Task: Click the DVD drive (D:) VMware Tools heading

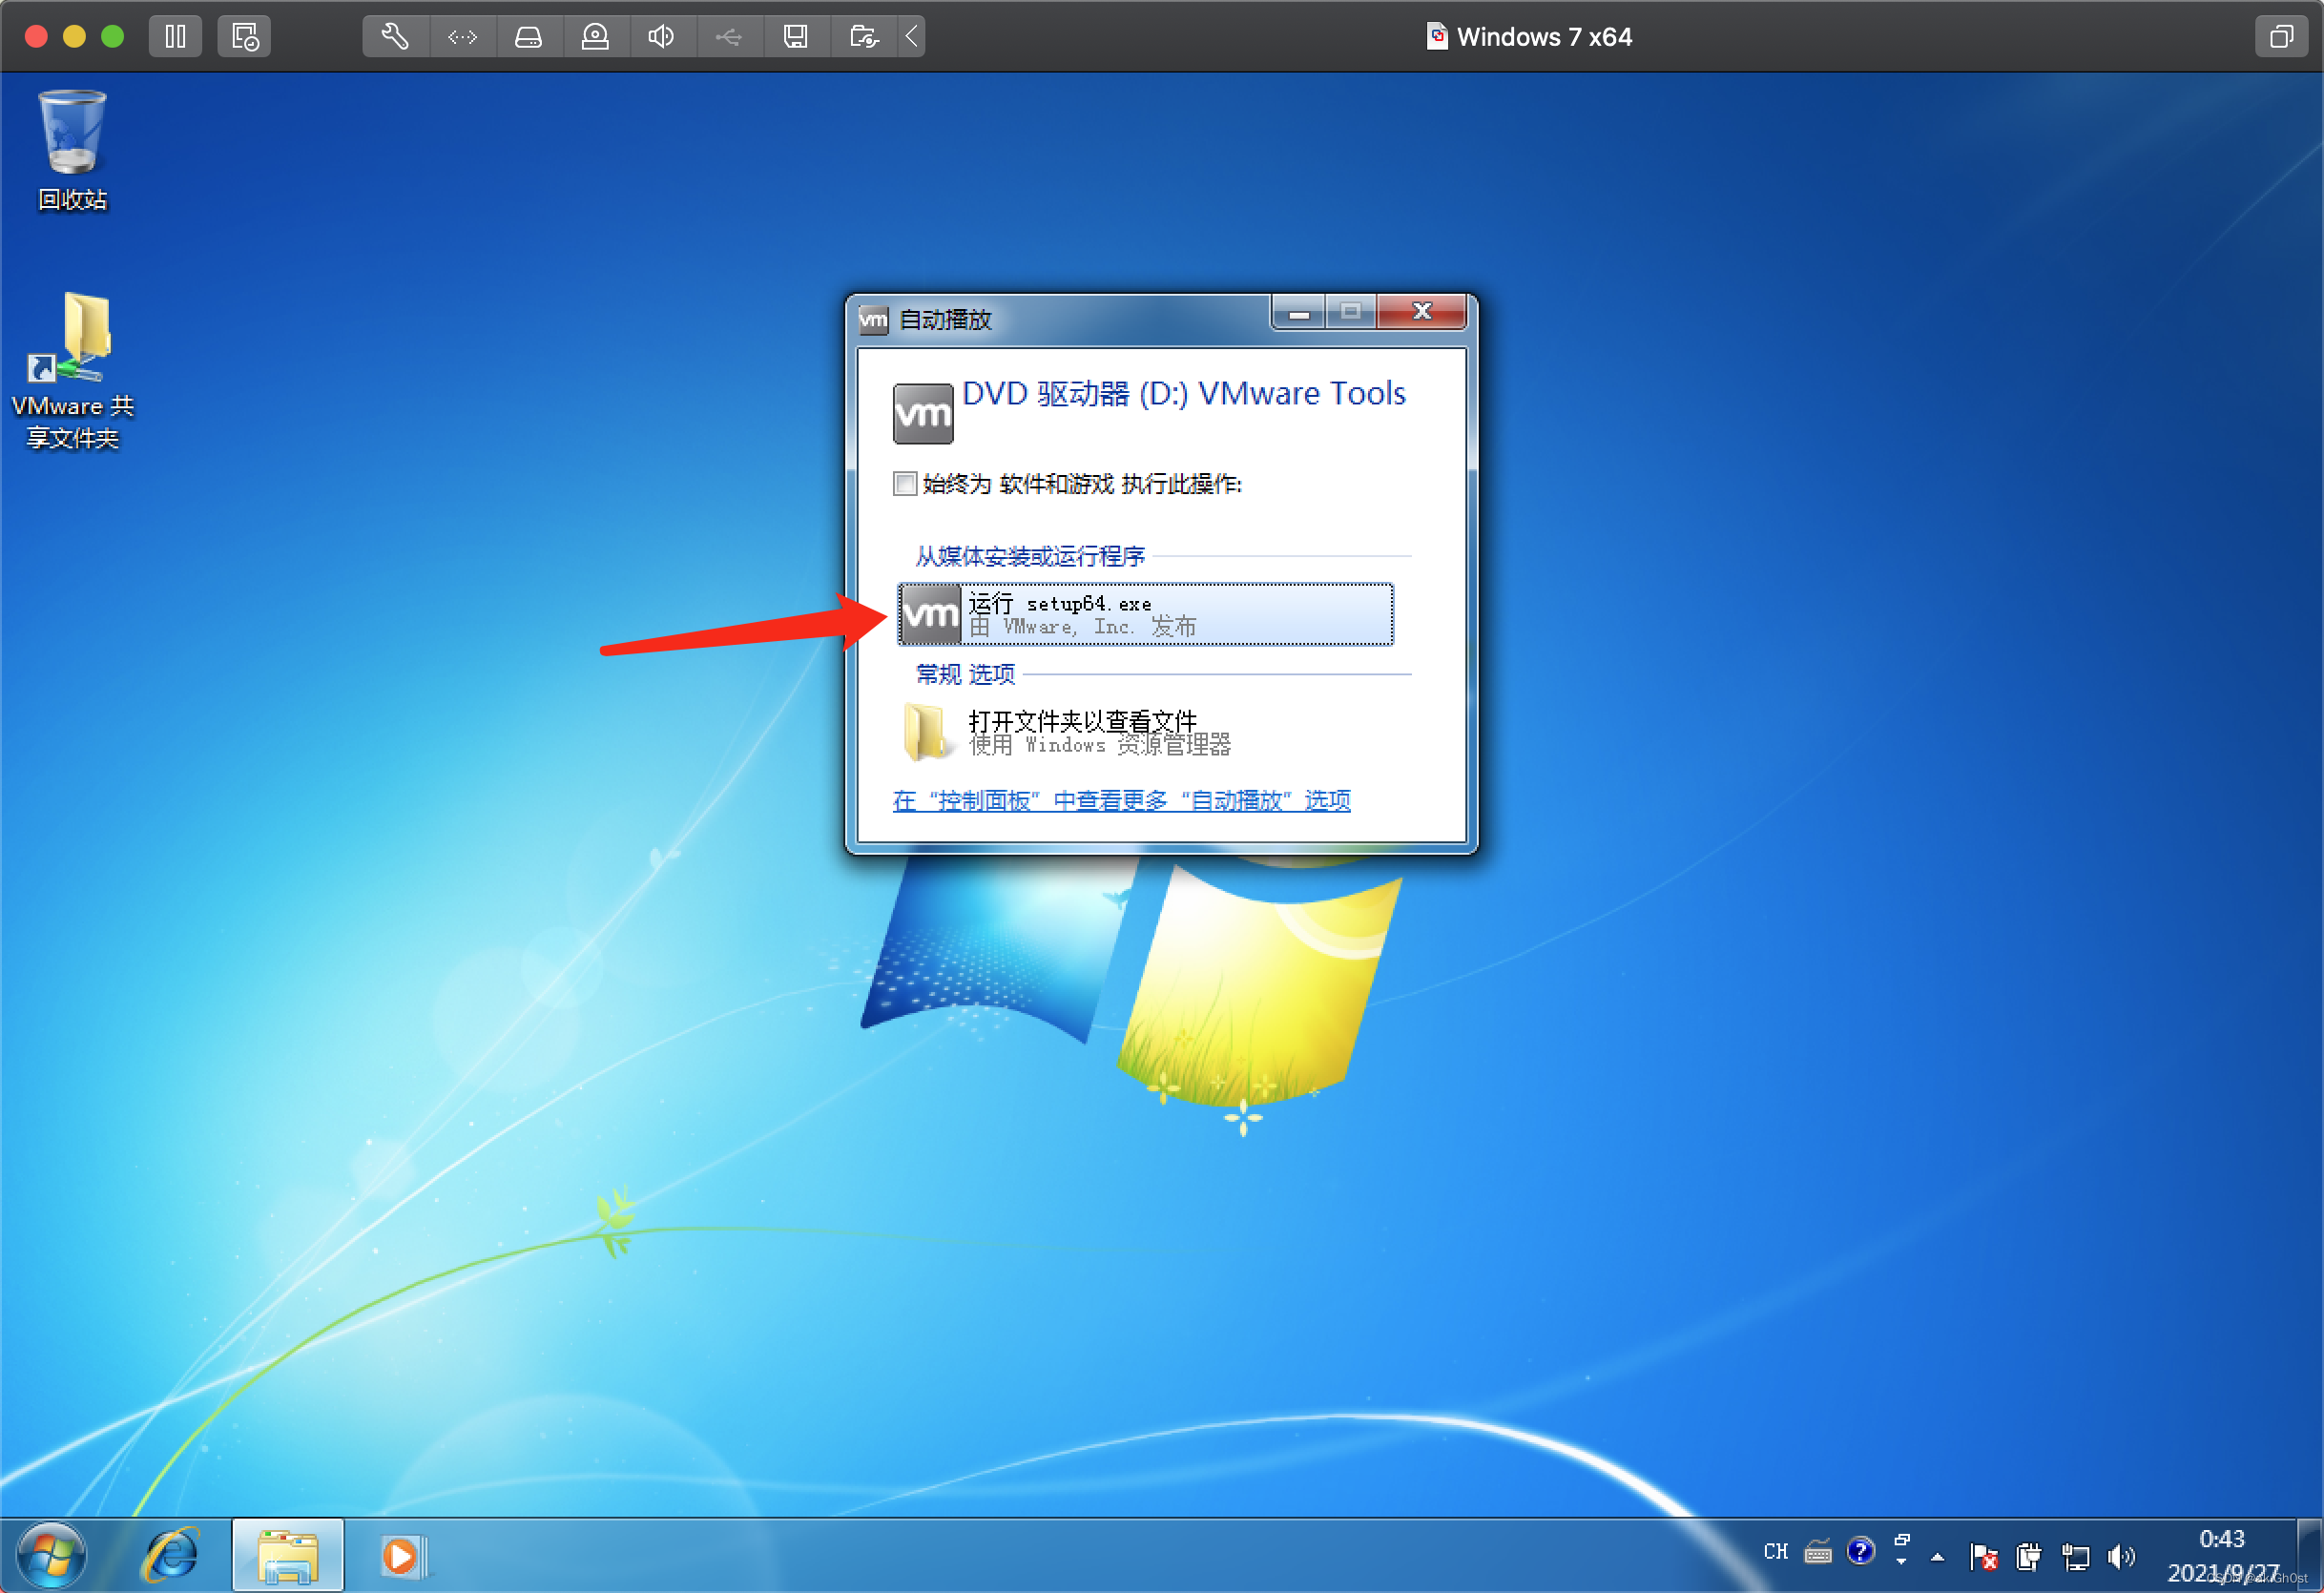Action: pos(1183,394)
